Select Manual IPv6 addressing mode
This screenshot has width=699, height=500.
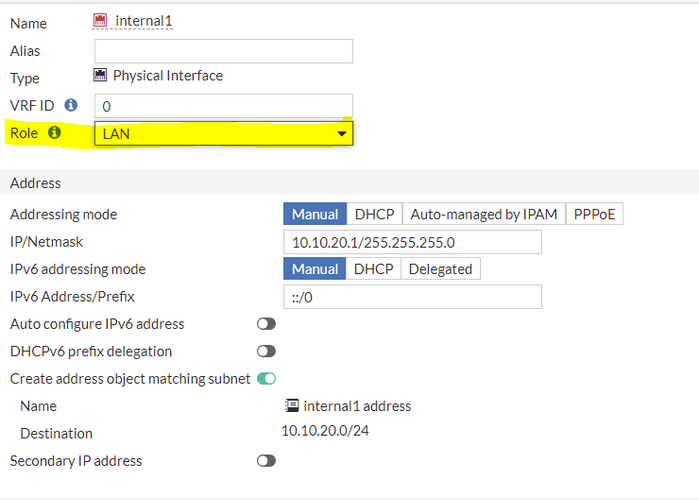tap(314, 269)
